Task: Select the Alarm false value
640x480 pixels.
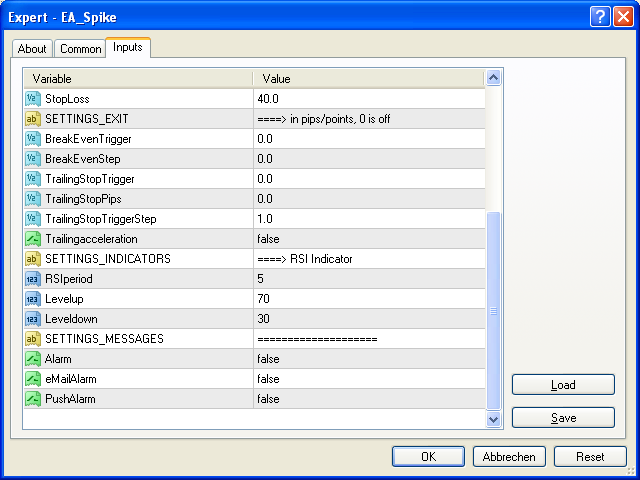Action: click(268, 359)
